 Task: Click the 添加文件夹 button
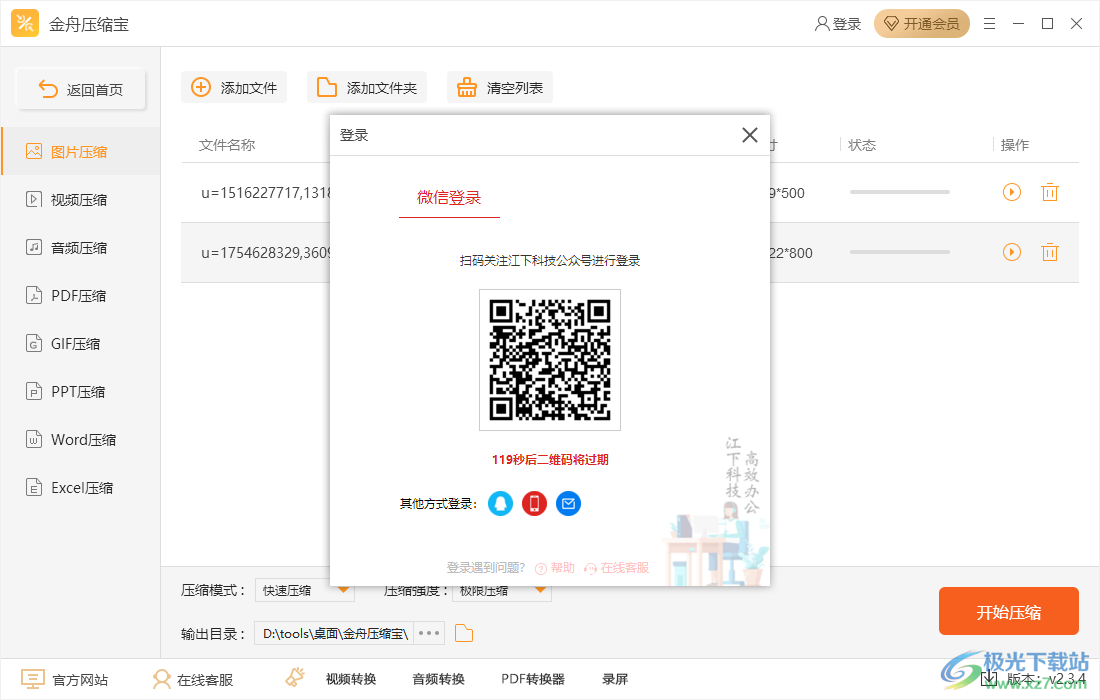click(x=367, y=88)
